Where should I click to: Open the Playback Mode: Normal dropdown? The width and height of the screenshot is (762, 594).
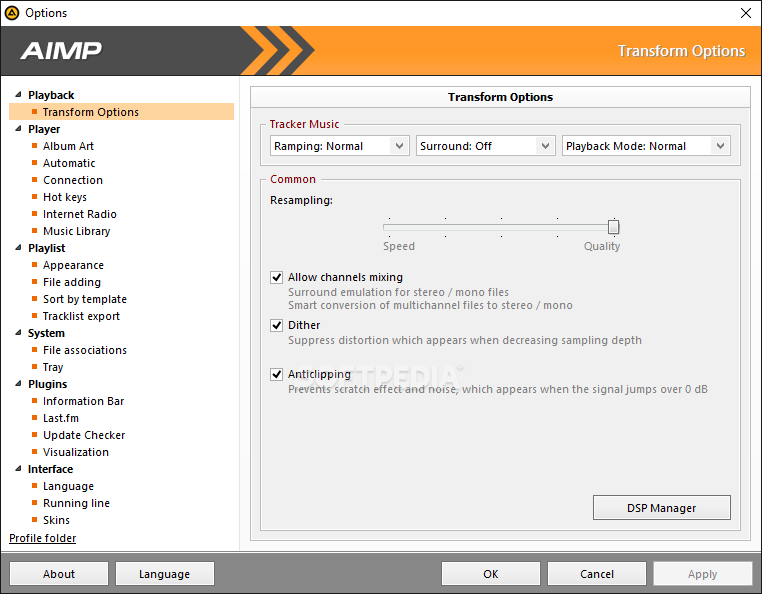pos(646,146)
